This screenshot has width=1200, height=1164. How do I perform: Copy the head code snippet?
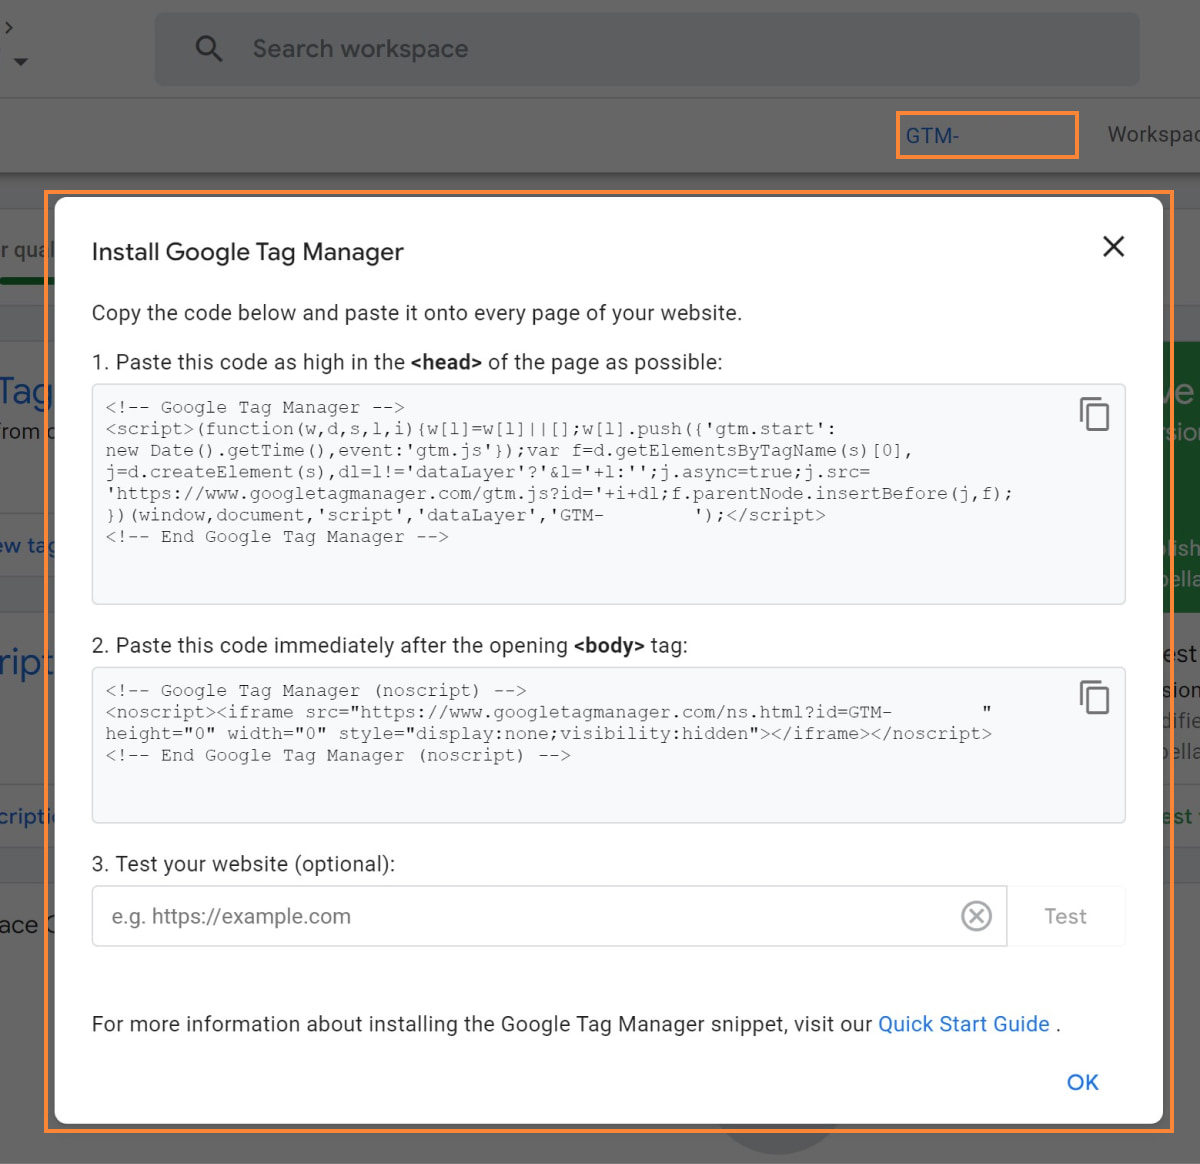pyautogui.click(x=1094, y=414)
